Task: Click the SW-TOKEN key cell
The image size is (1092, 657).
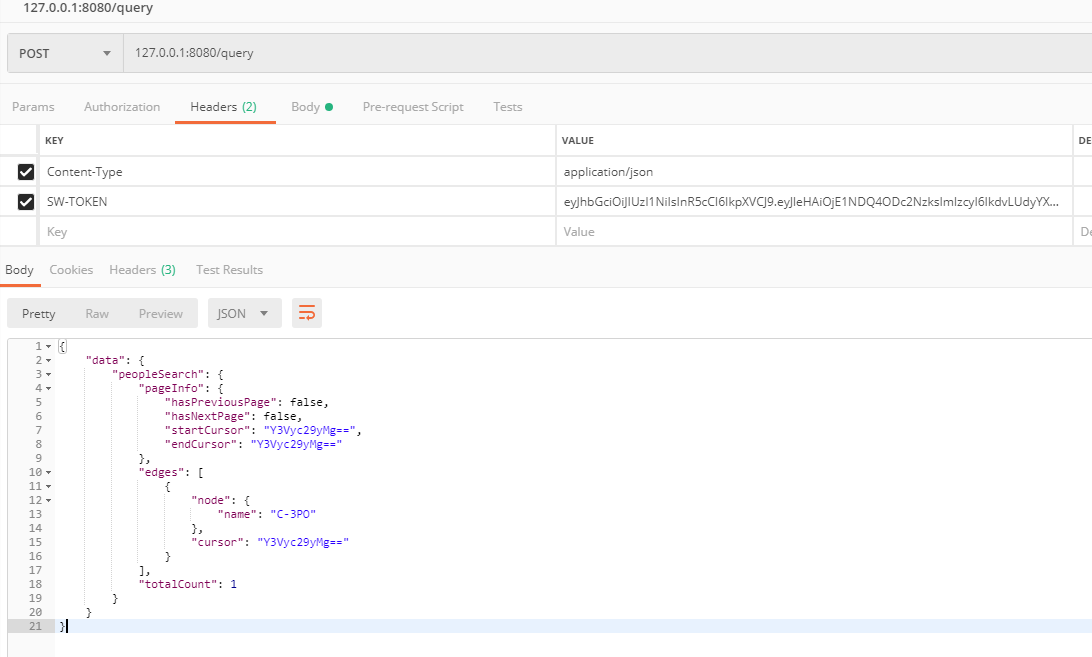Action: pos(297,201)
